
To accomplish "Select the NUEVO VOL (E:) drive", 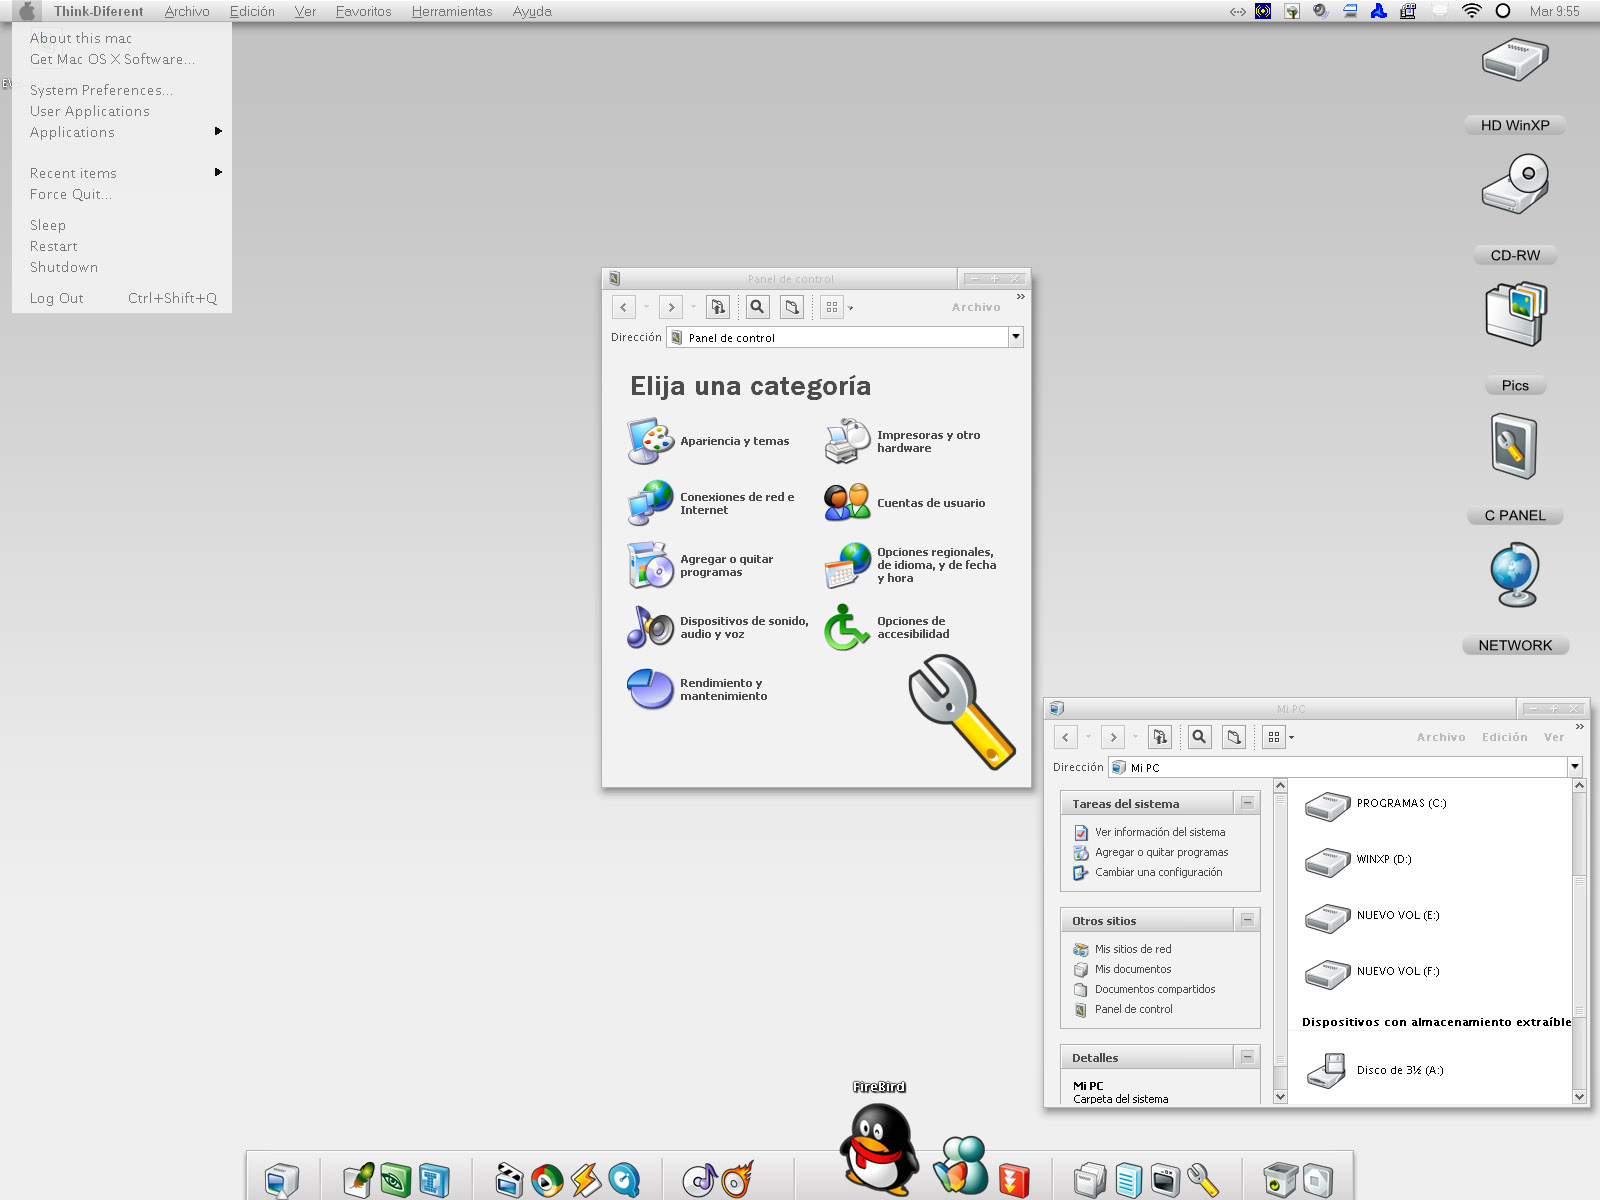I will (x=1372, y=916).
